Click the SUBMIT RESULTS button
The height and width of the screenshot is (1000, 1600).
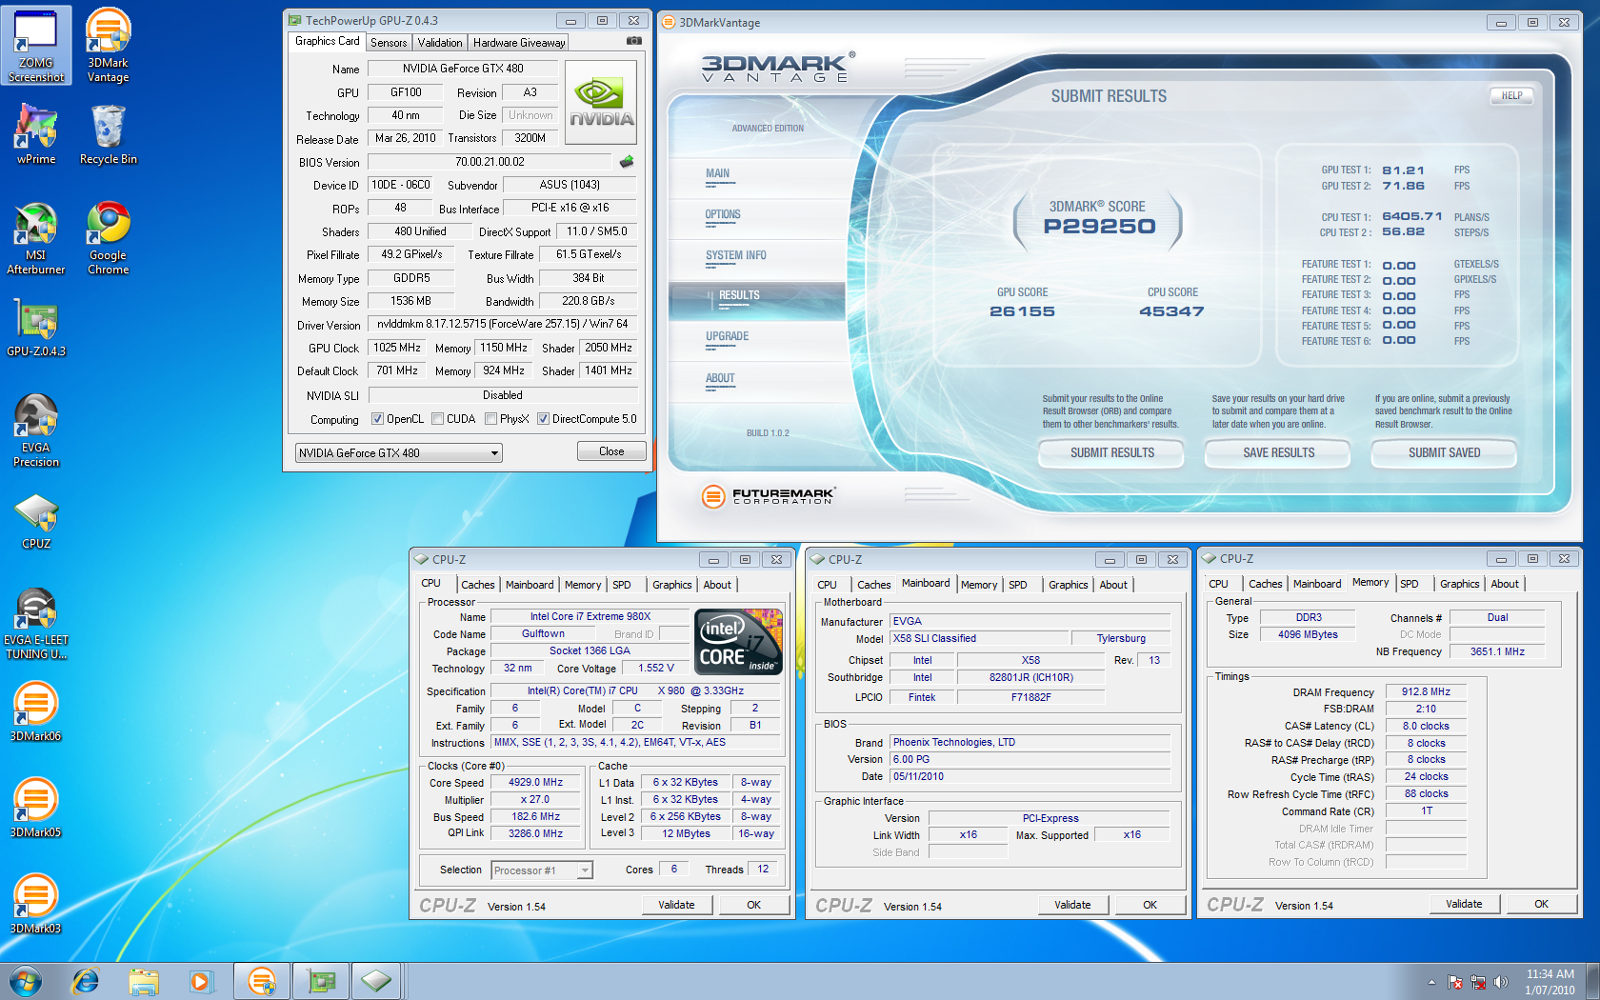click(x=1112, y=453)
